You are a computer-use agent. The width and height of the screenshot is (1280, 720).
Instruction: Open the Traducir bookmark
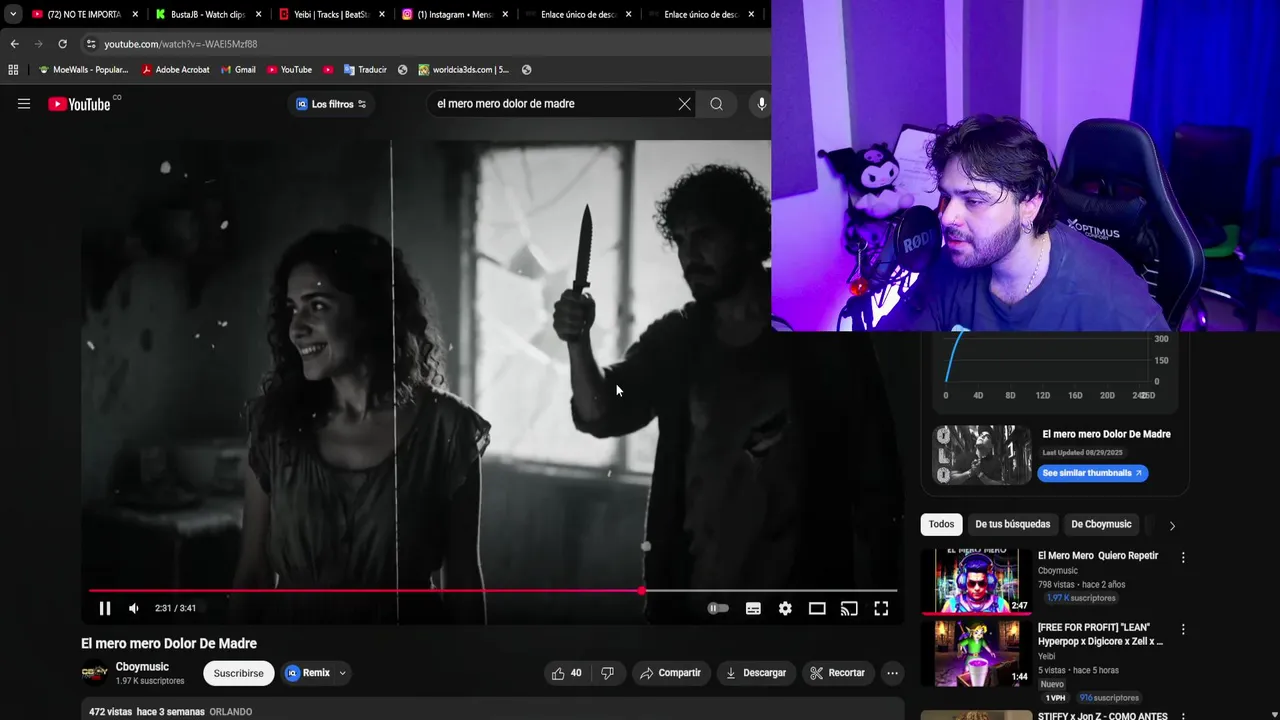point(365,70)
